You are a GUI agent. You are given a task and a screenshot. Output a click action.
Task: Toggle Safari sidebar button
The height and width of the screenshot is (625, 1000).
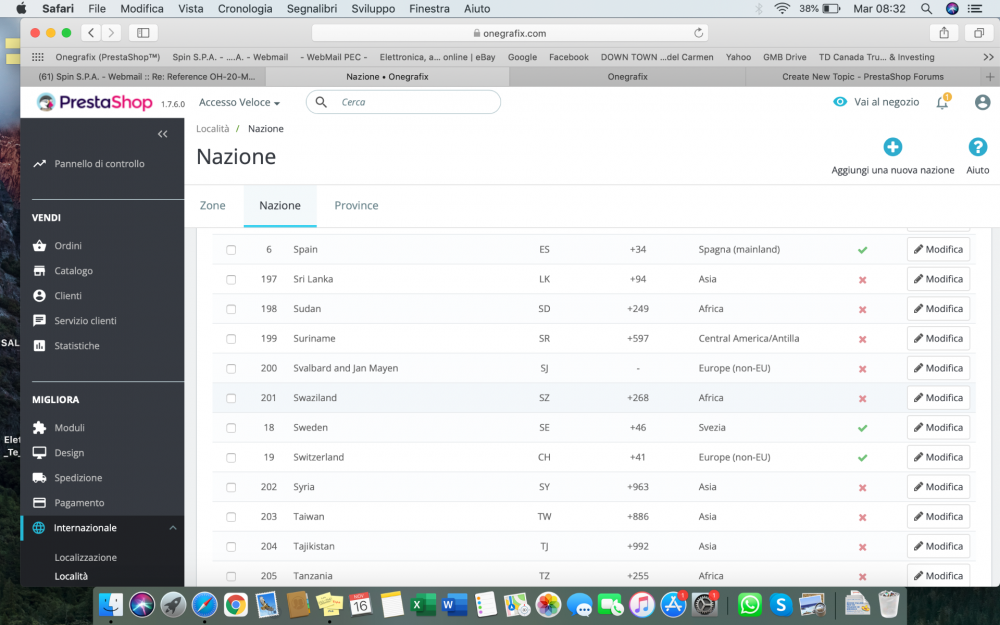pyautogui.click(x=143, y=33)
